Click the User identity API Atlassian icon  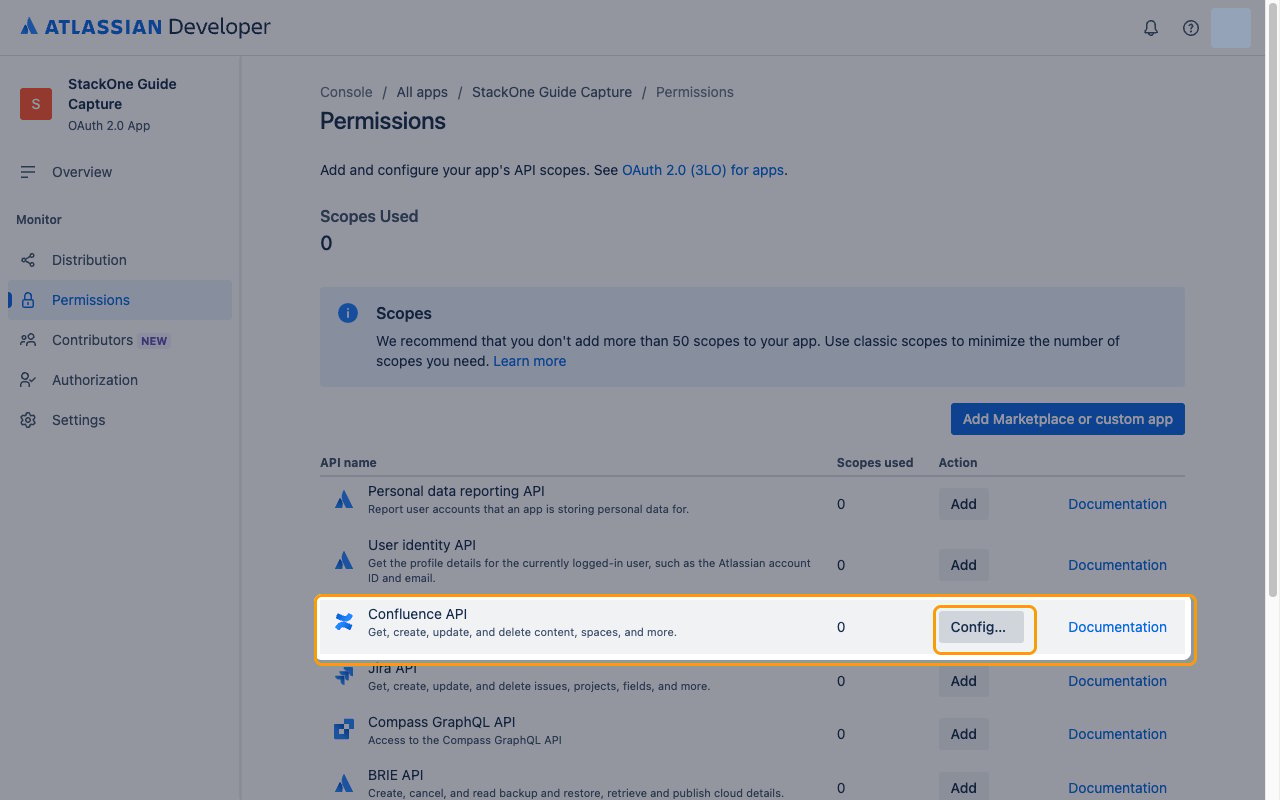[344, 560]
